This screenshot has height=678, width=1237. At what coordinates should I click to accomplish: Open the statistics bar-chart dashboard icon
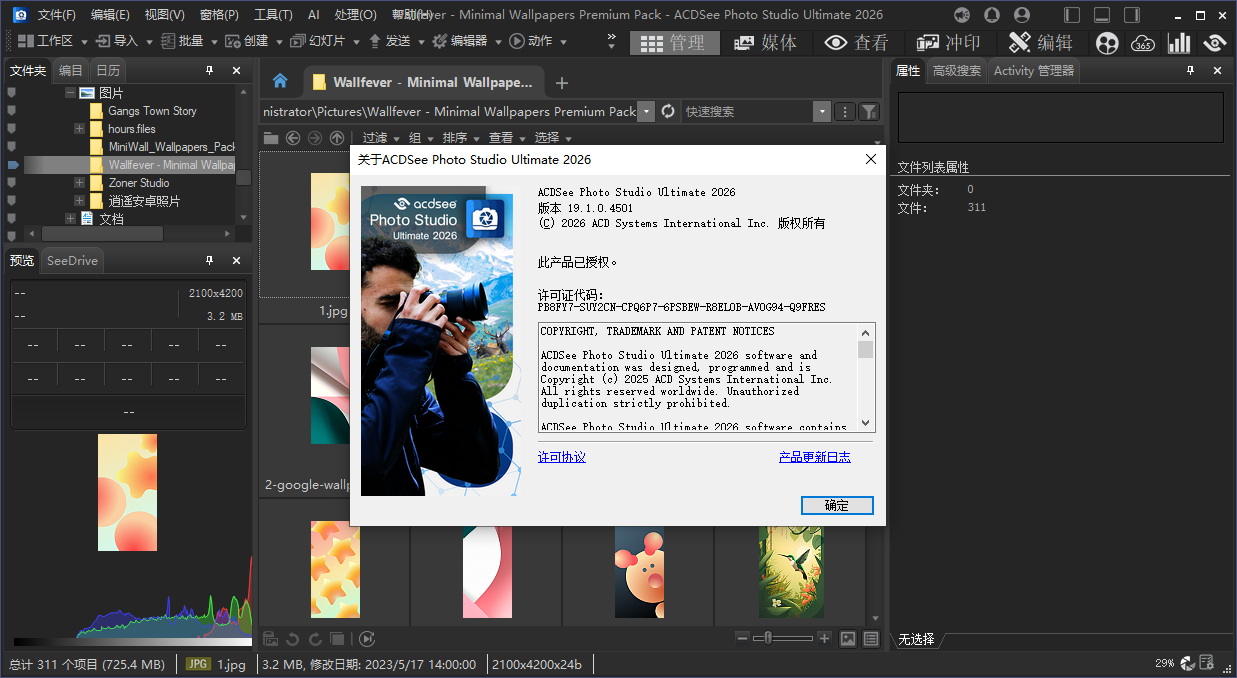[x=1180, y=42]
